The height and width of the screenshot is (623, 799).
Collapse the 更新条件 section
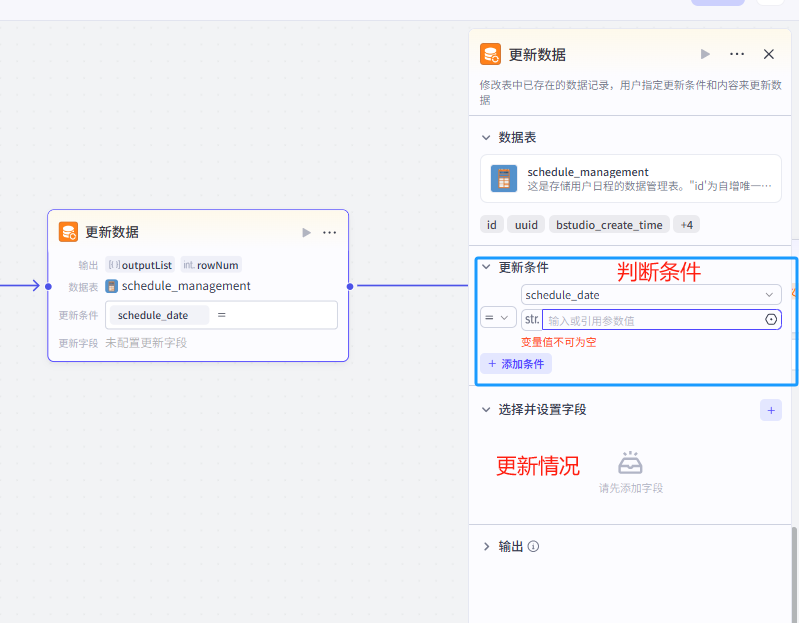pyautogui.click(x=487, y=268)
